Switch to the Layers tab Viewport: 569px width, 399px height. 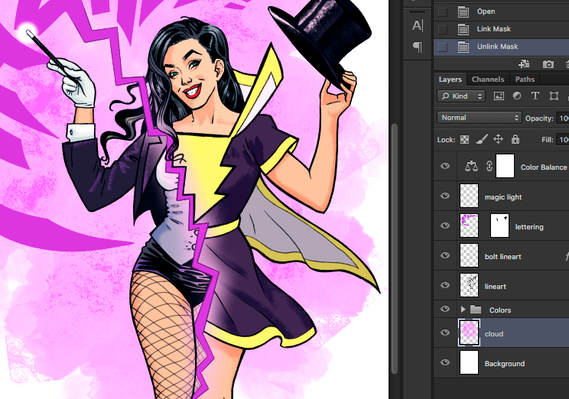tap(450, 79)
